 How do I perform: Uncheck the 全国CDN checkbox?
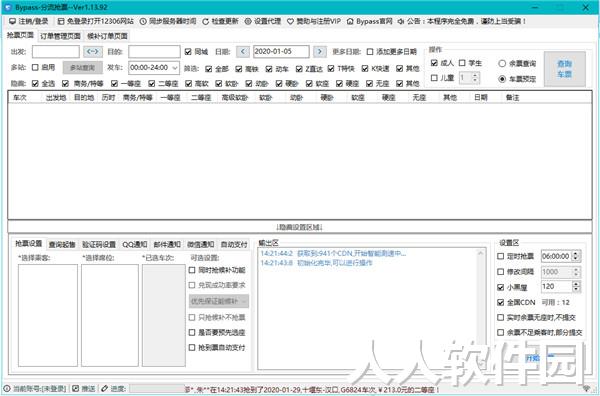pos(501,302)
